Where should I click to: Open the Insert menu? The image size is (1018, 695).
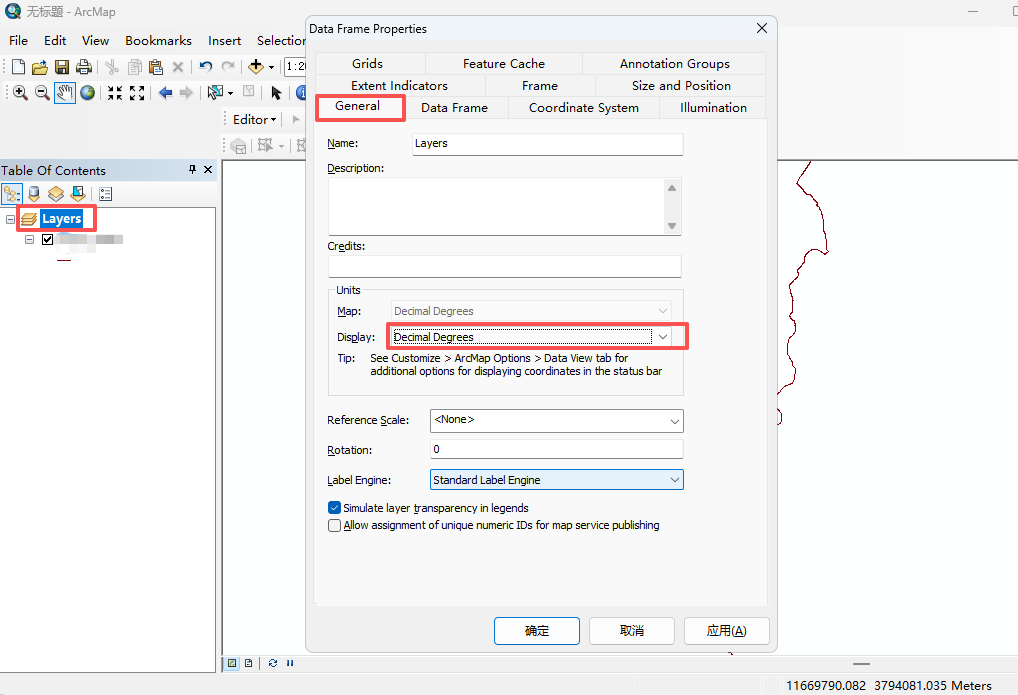pyautogui.click(x=225, y=40)
